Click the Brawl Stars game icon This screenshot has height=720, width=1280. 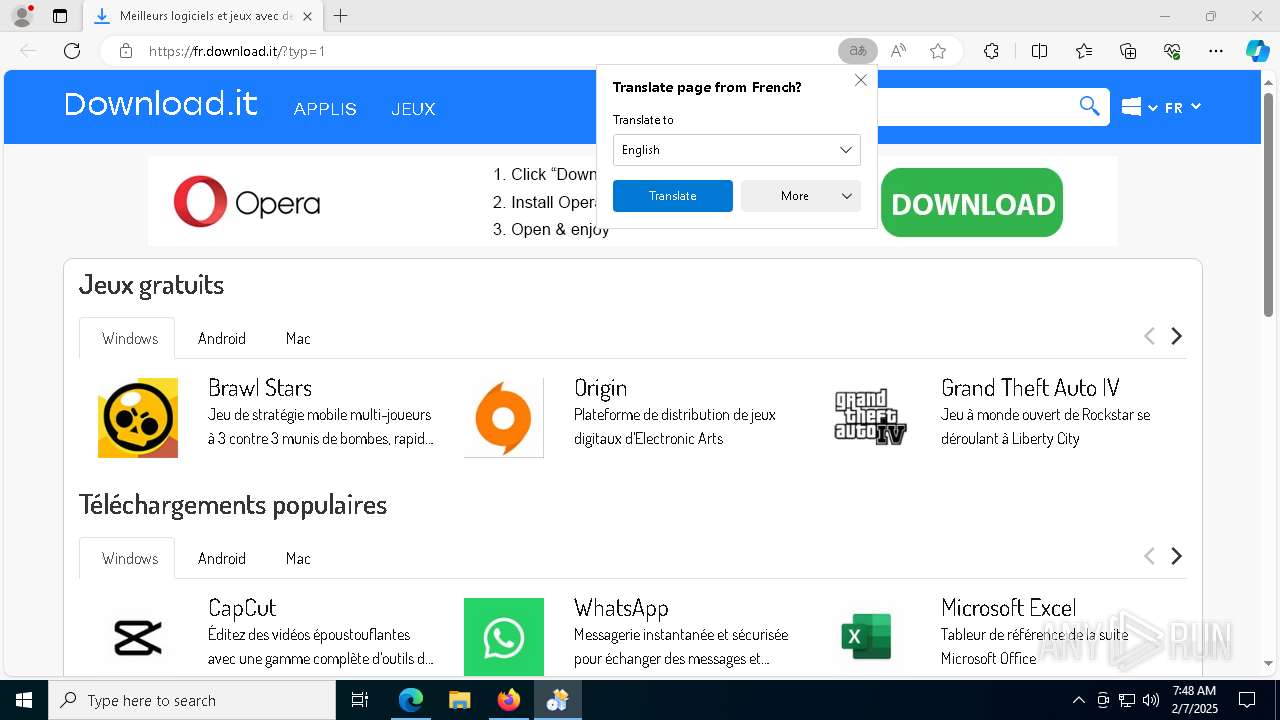click(x=138, y=418)
